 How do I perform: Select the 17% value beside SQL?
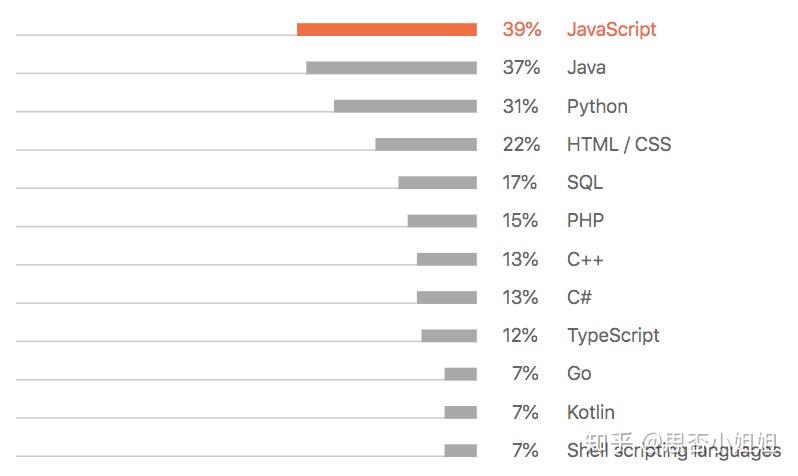coord(521,182)
